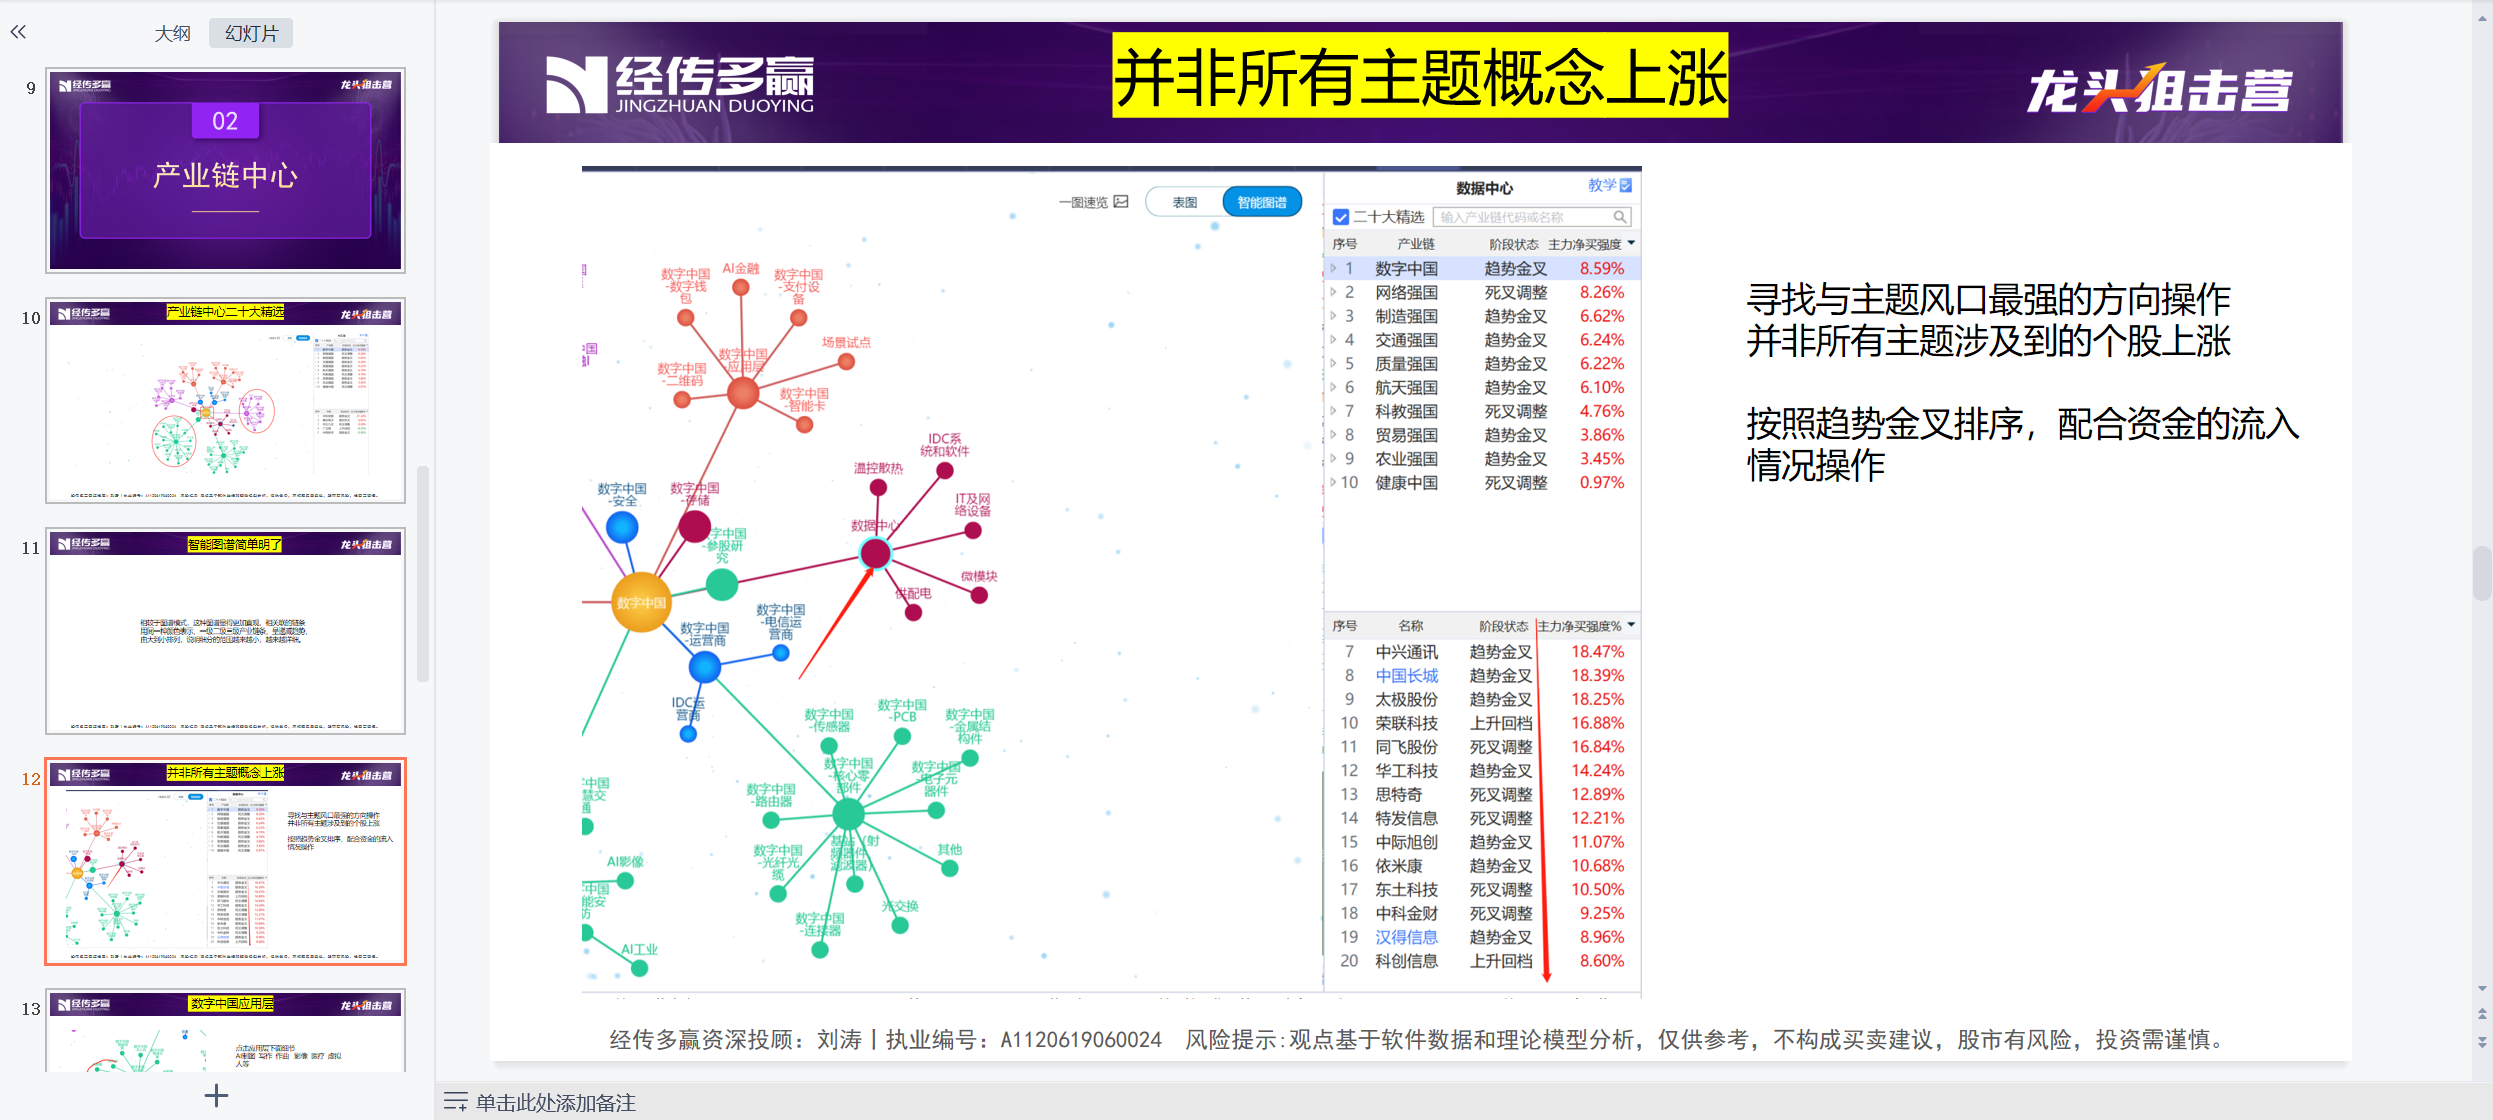
Task: Expand the 制造强国 row arrow
Action: [1333, 316]
